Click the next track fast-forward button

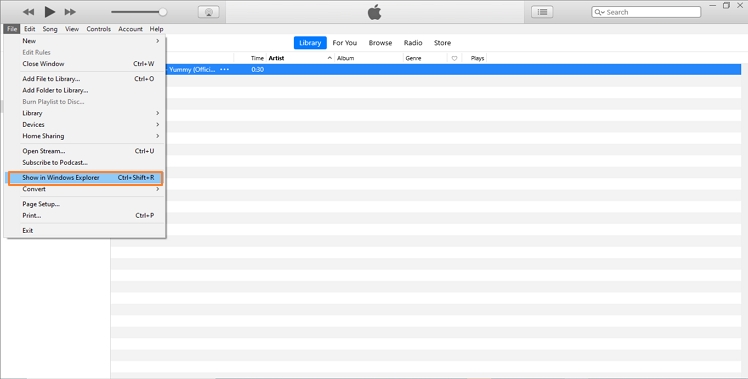(x=70, y=12)
